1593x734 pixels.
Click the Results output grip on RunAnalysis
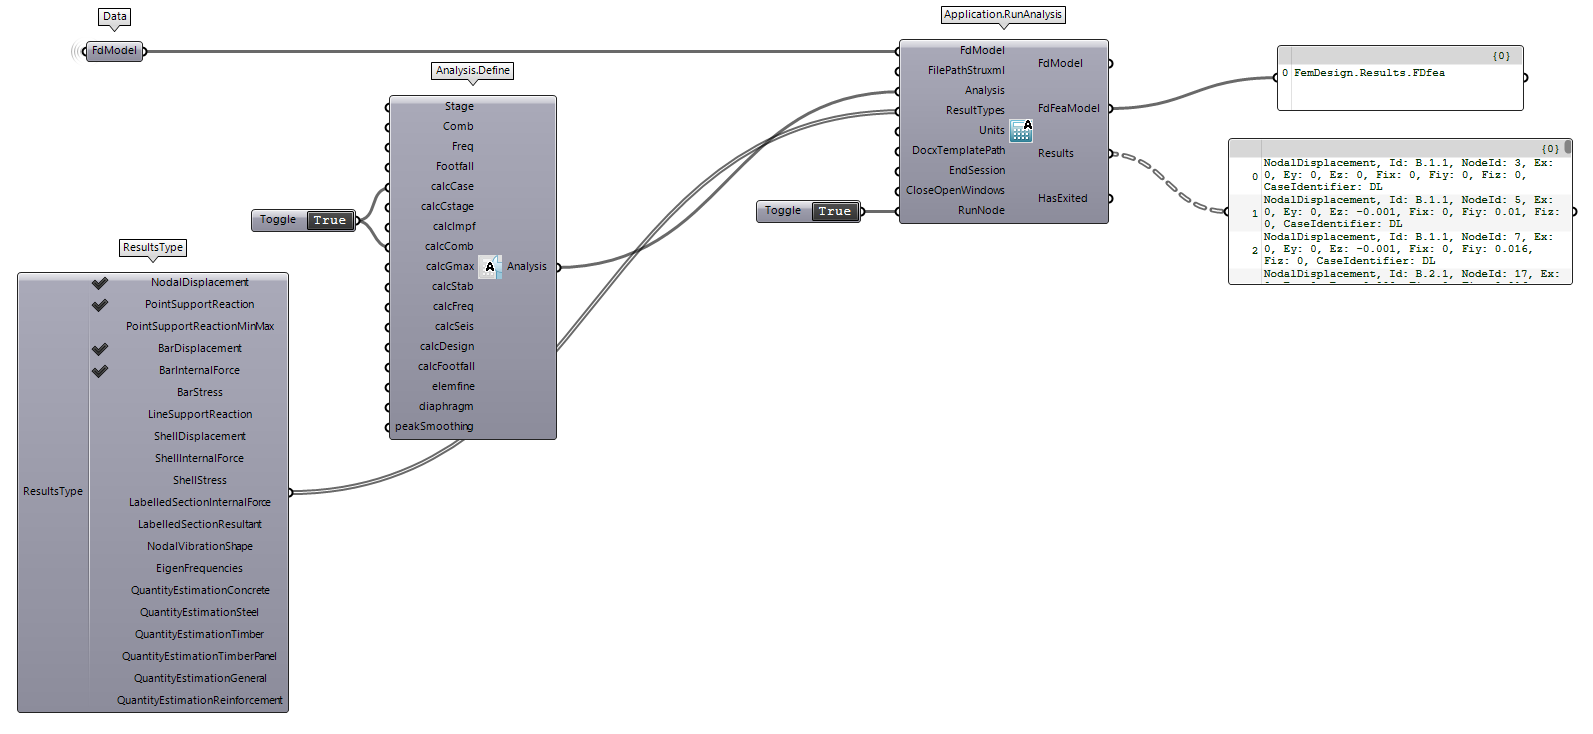pyautogui.click(x=1111, y=154)
